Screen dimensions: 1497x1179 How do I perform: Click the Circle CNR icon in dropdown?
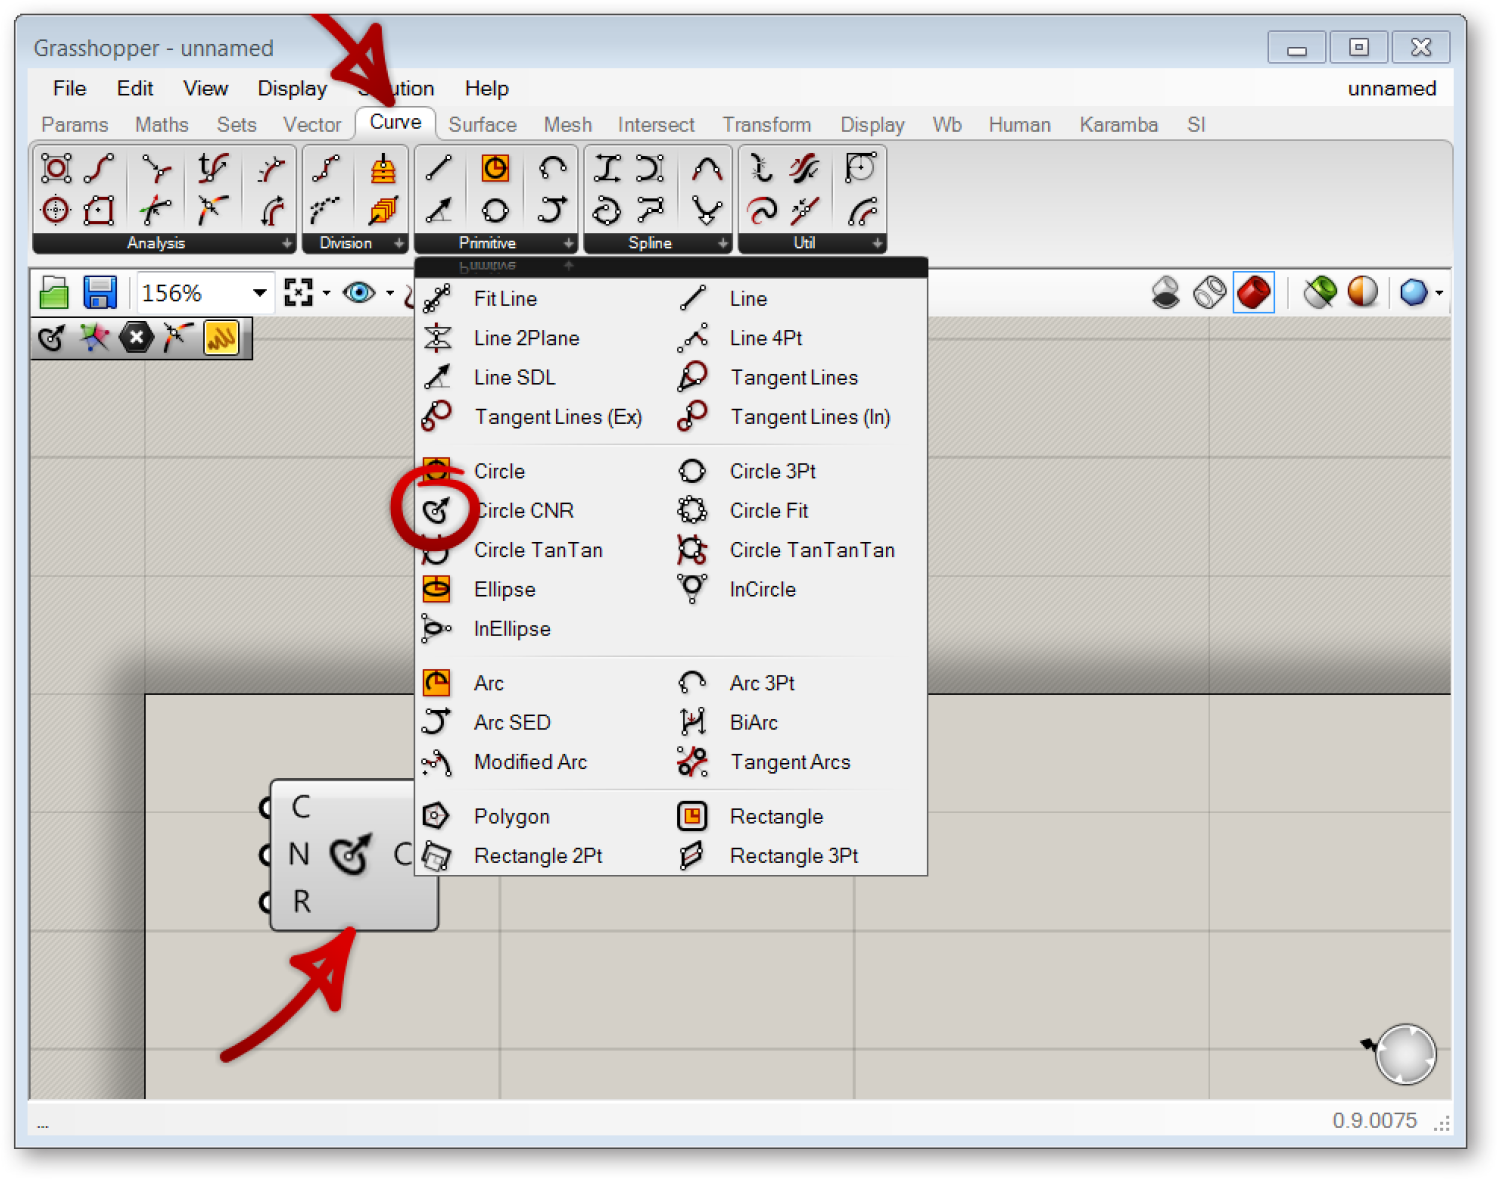coord(437,511)
